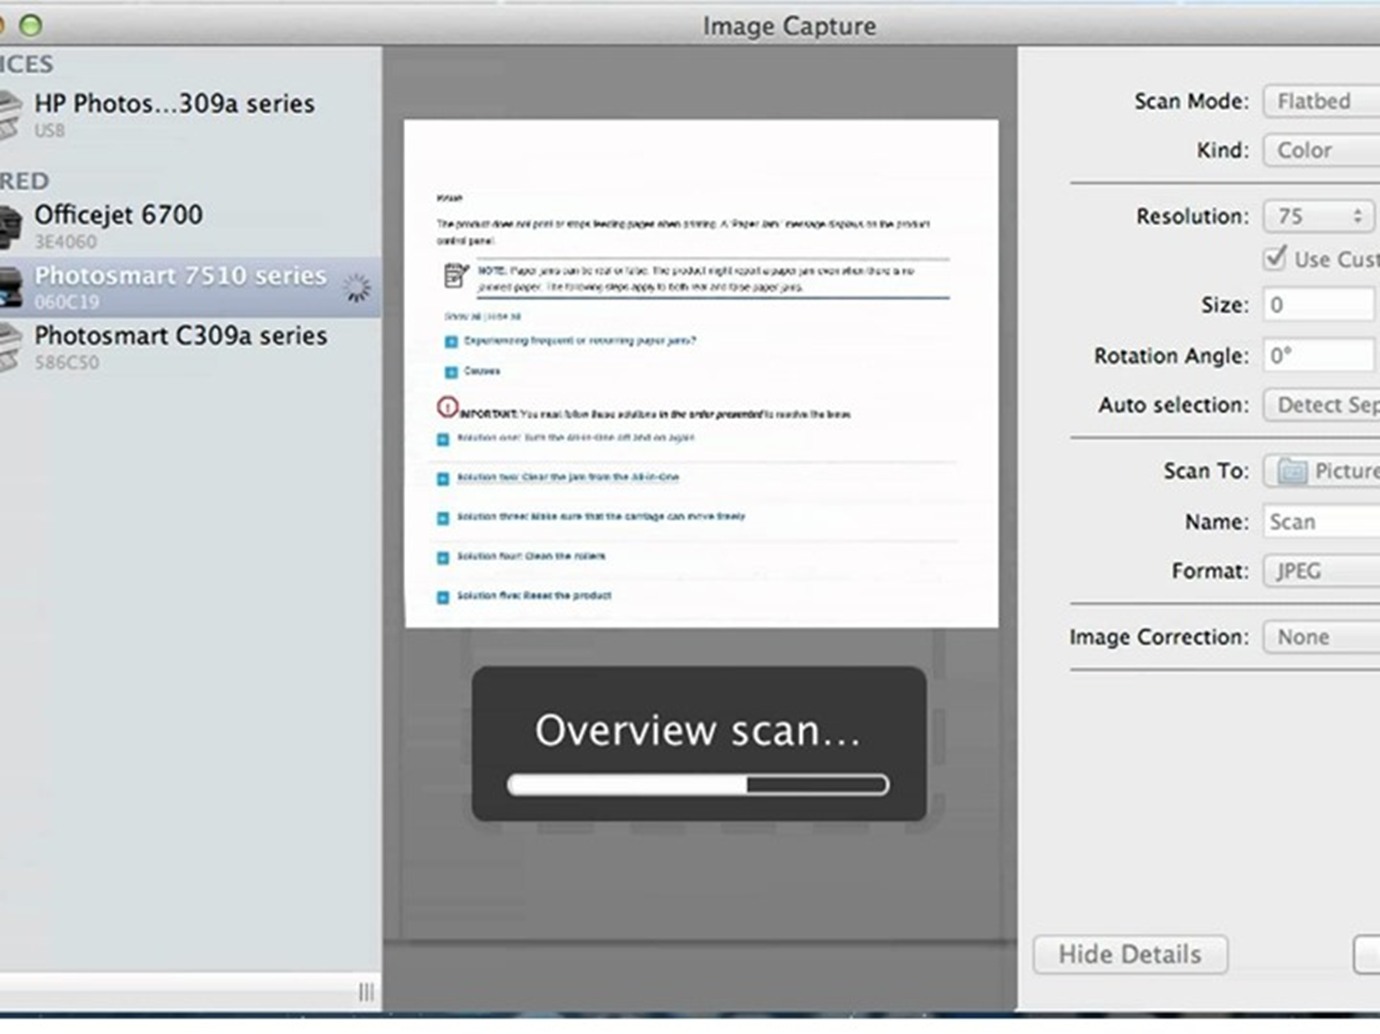Image resolution: width=1380 pixels, height=1034 pixels.
Task: Click the Photosmart C309a series printer icon
Action: 10,347
